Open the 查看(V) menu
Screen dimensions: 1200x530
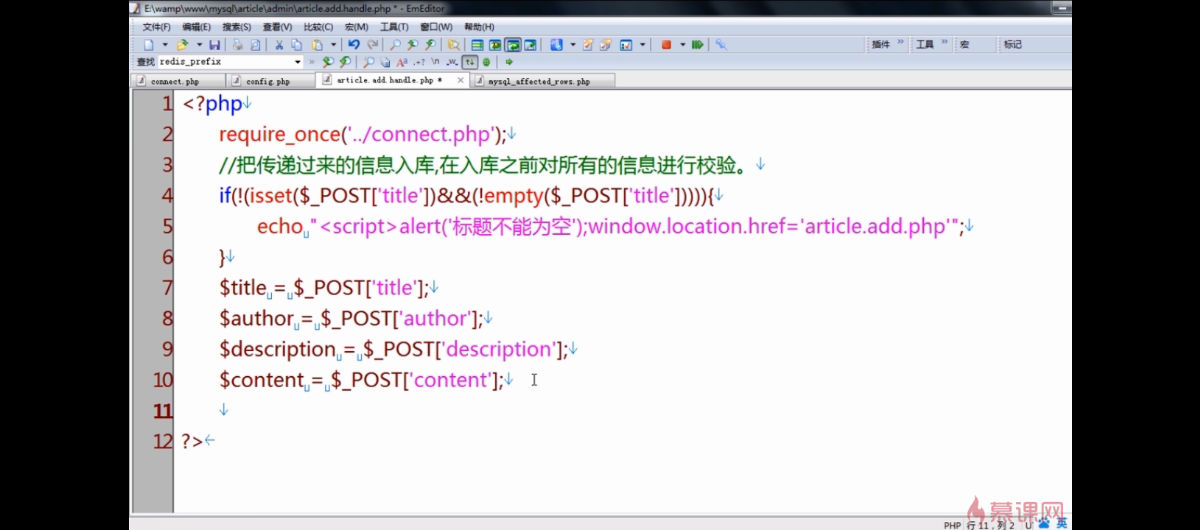tap(277, 27)
